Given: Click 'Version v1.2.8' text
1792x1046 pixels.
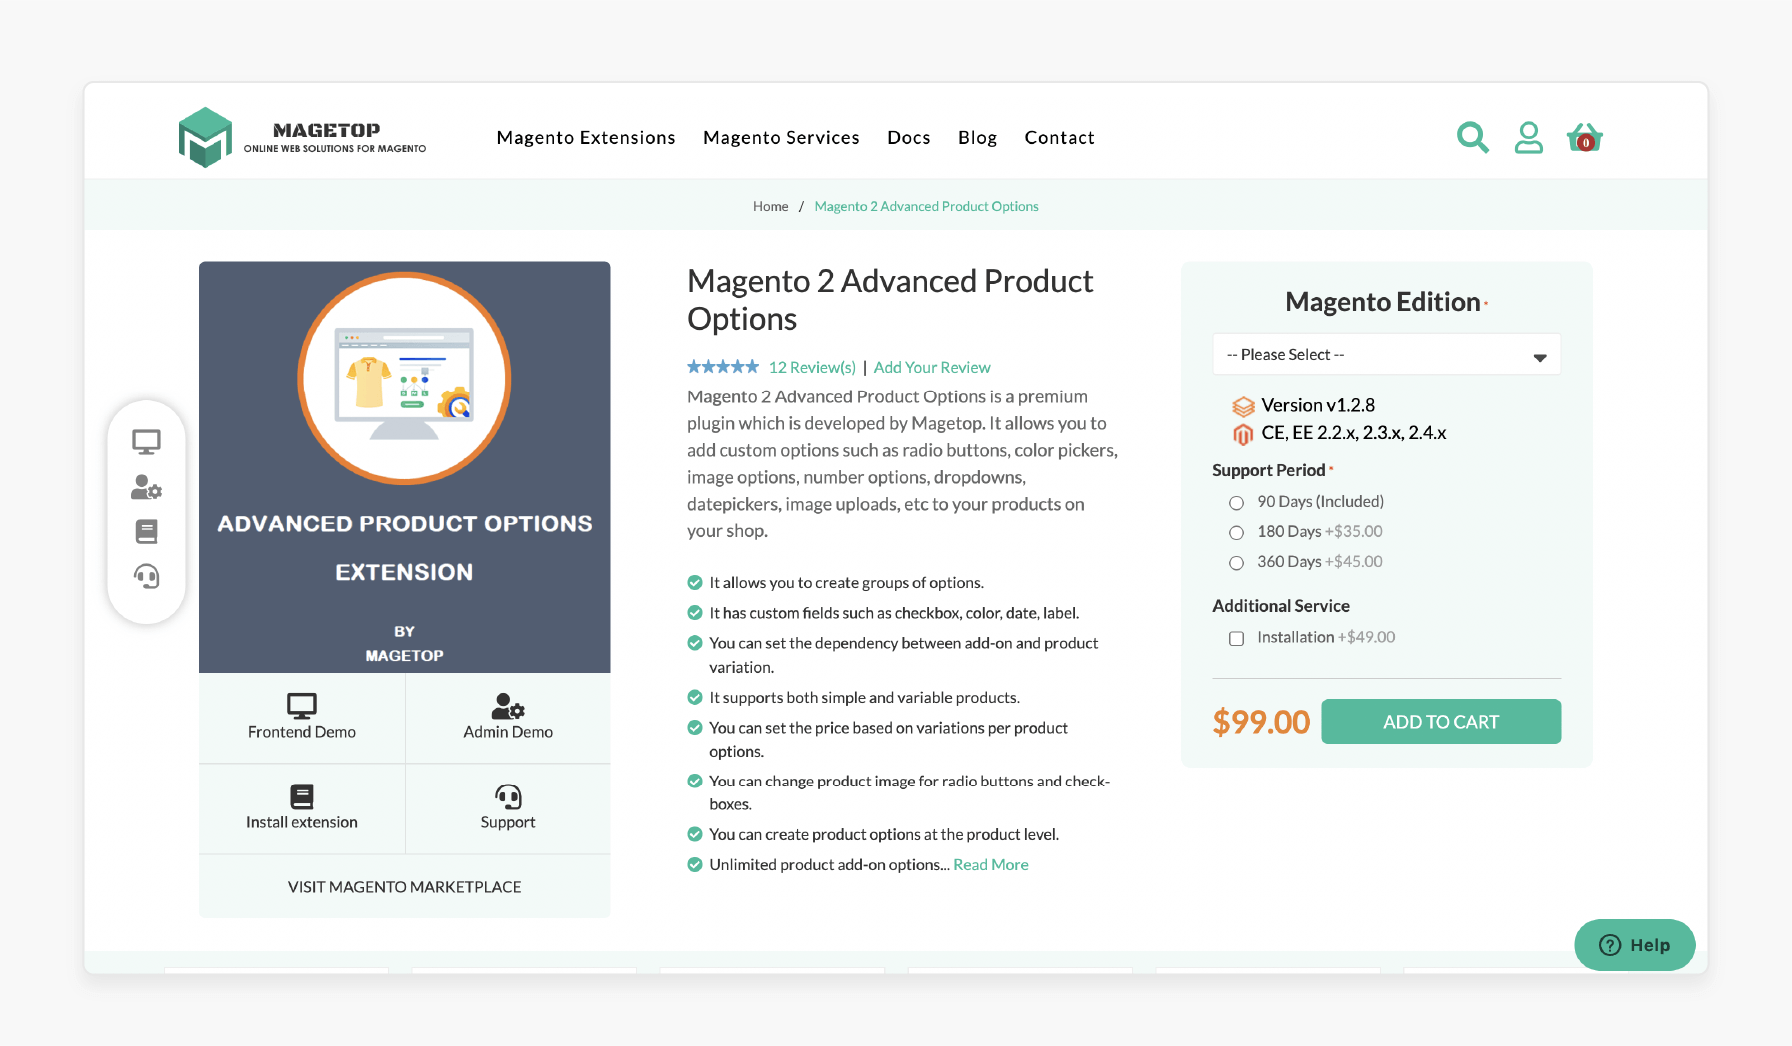Looking at the screenshot, I should point(1318,405).
